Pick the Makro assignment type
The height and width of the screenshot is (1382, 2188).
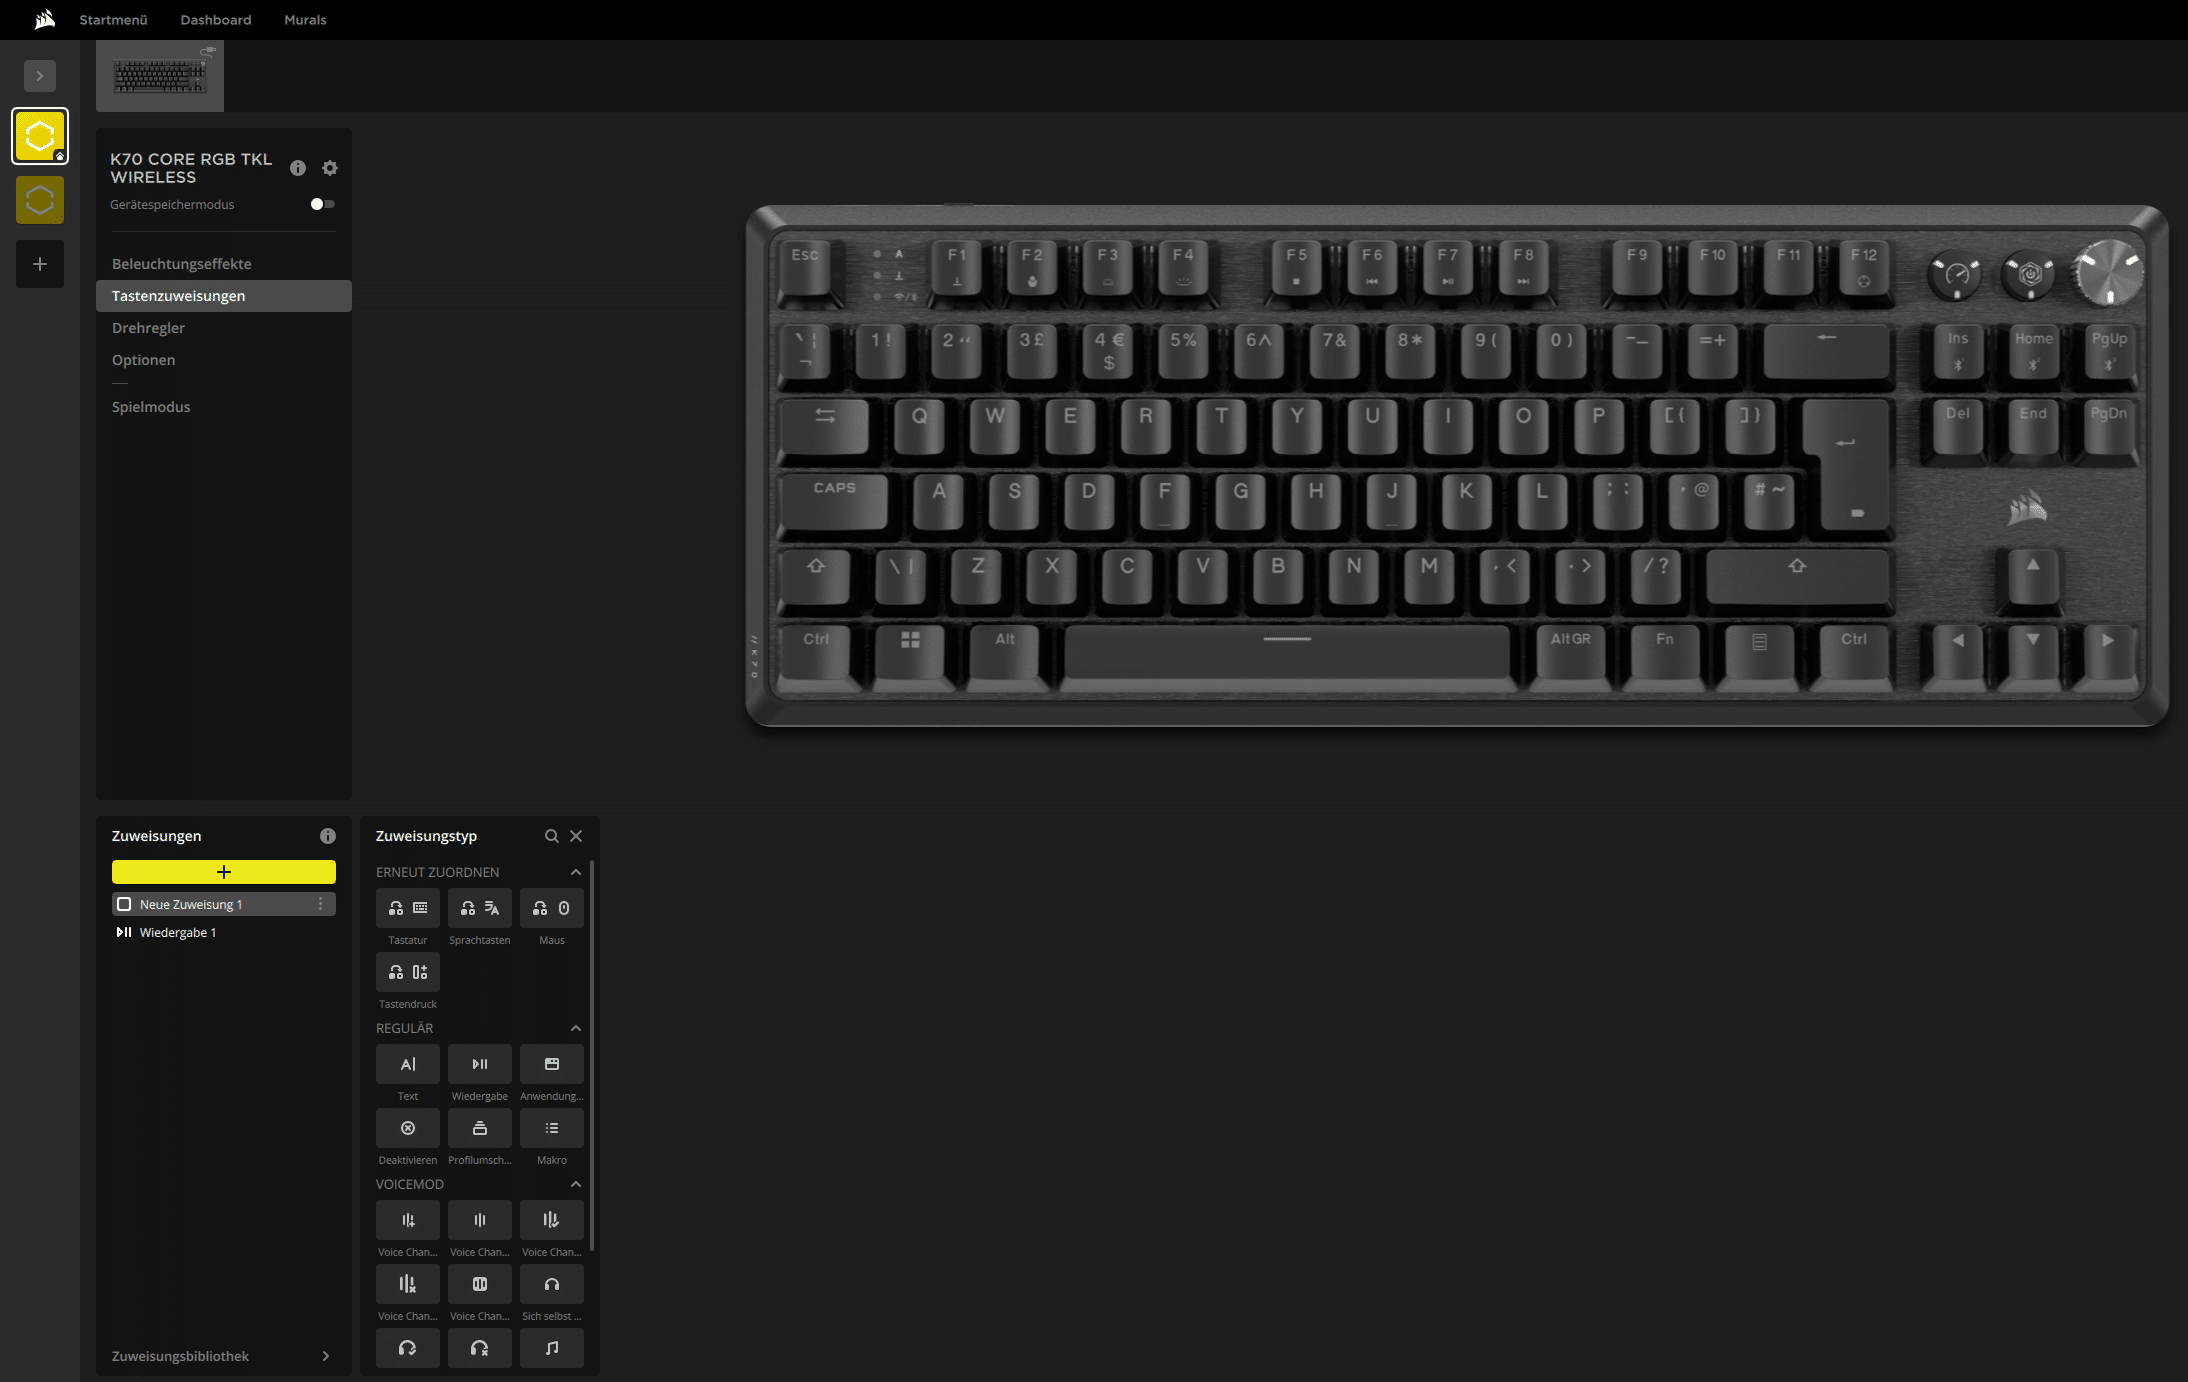point(551,1128)
